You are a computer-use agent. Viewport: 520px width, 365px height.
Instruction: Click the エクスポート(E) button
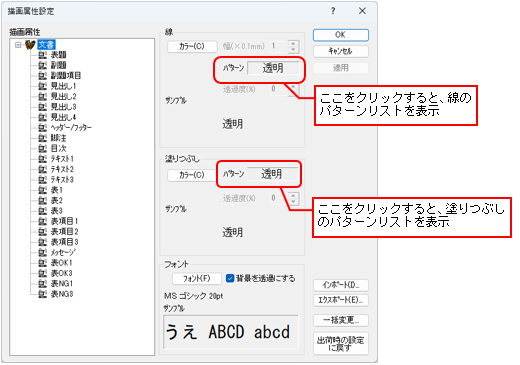coord(341,300)
